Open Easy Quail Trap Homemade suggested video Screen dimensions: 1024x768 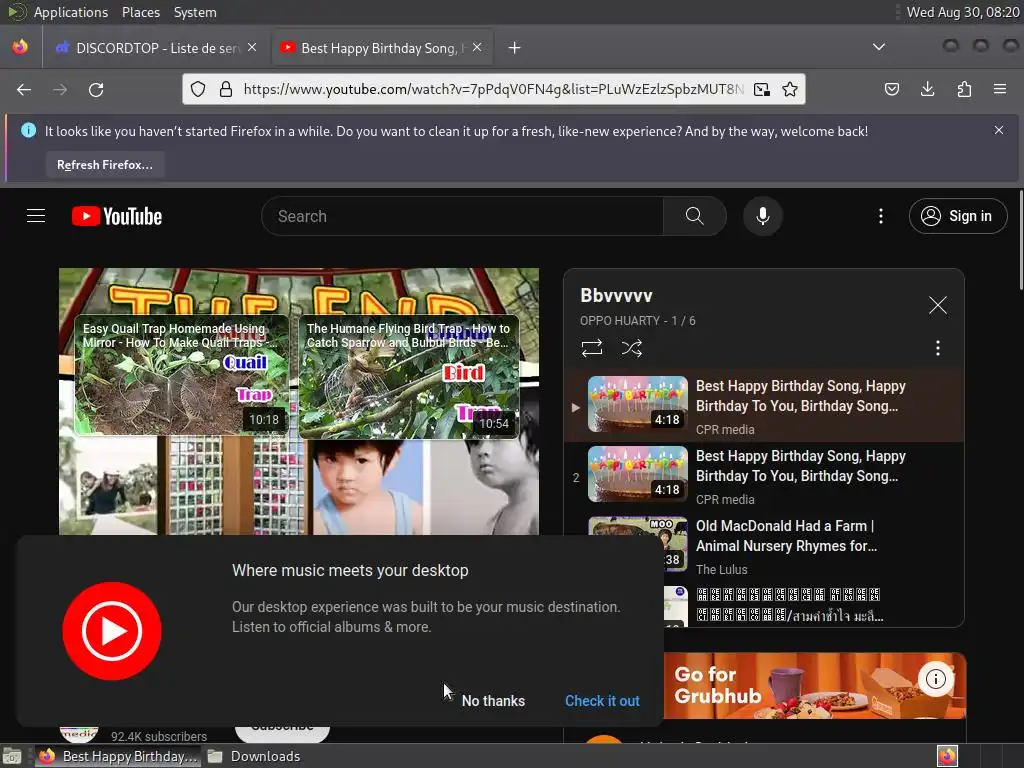pyautogui.click(x=182, y=376)
